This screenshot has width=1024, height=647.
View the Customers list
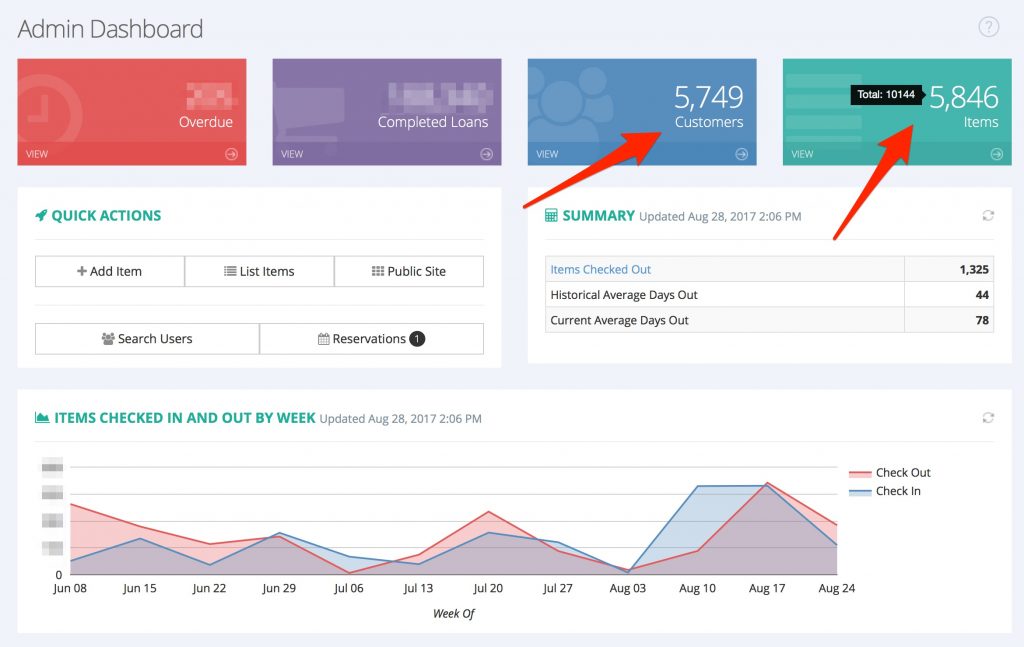(x=546, y=154)
